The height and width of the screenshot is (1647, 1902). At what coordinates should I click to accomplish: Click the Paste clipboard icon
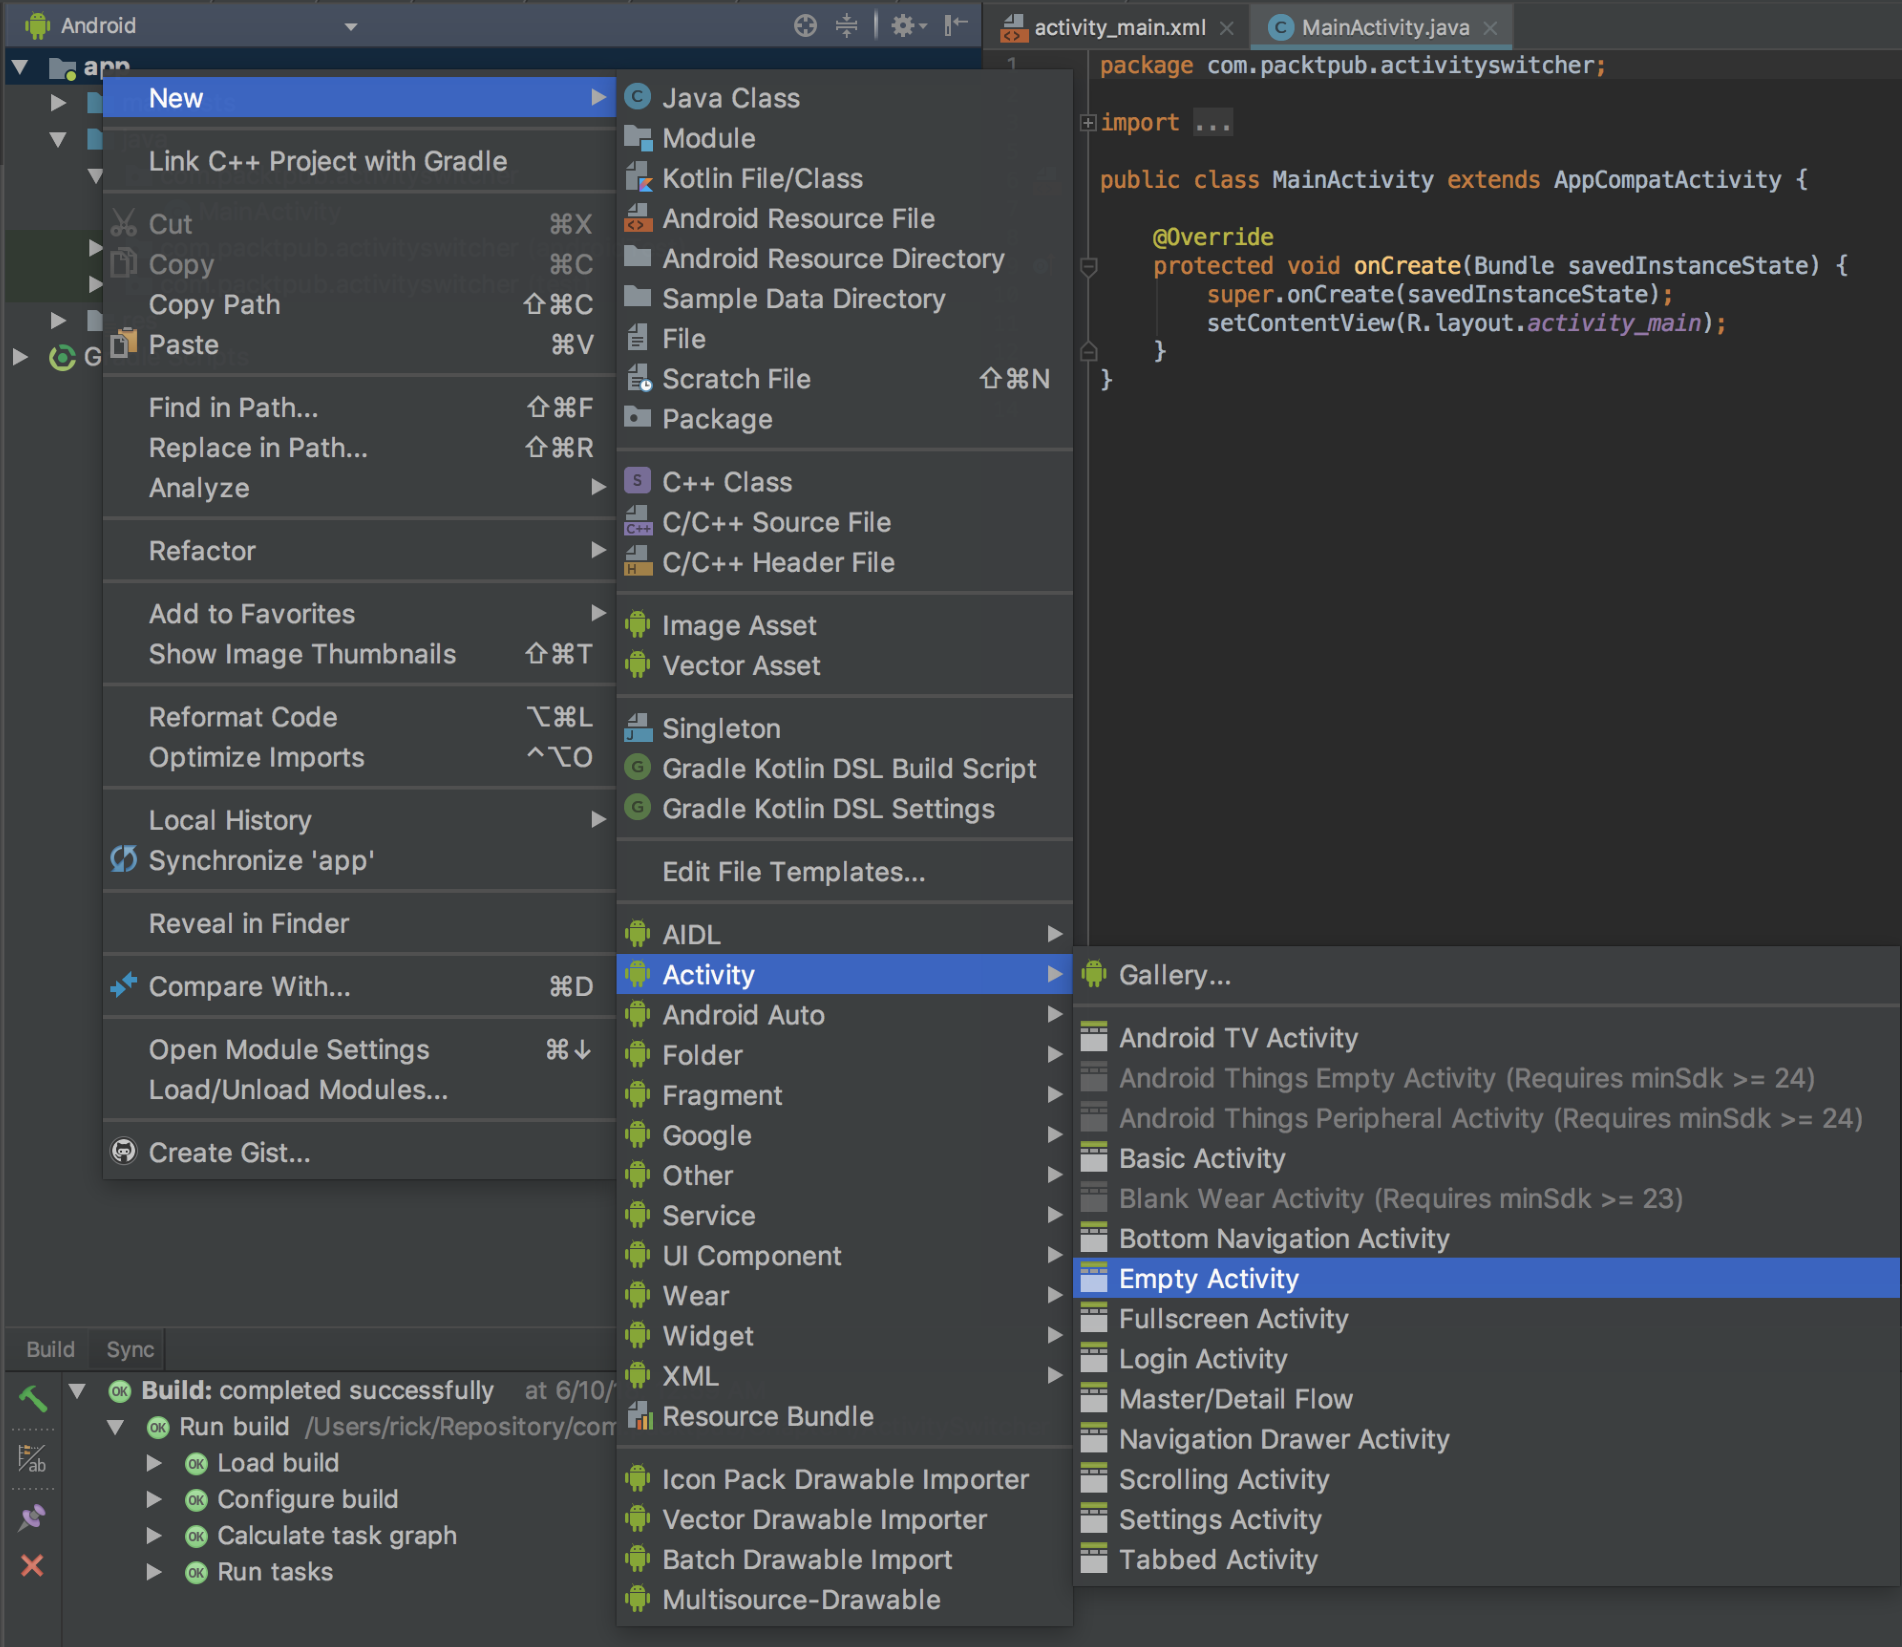[x=124, y=343]
